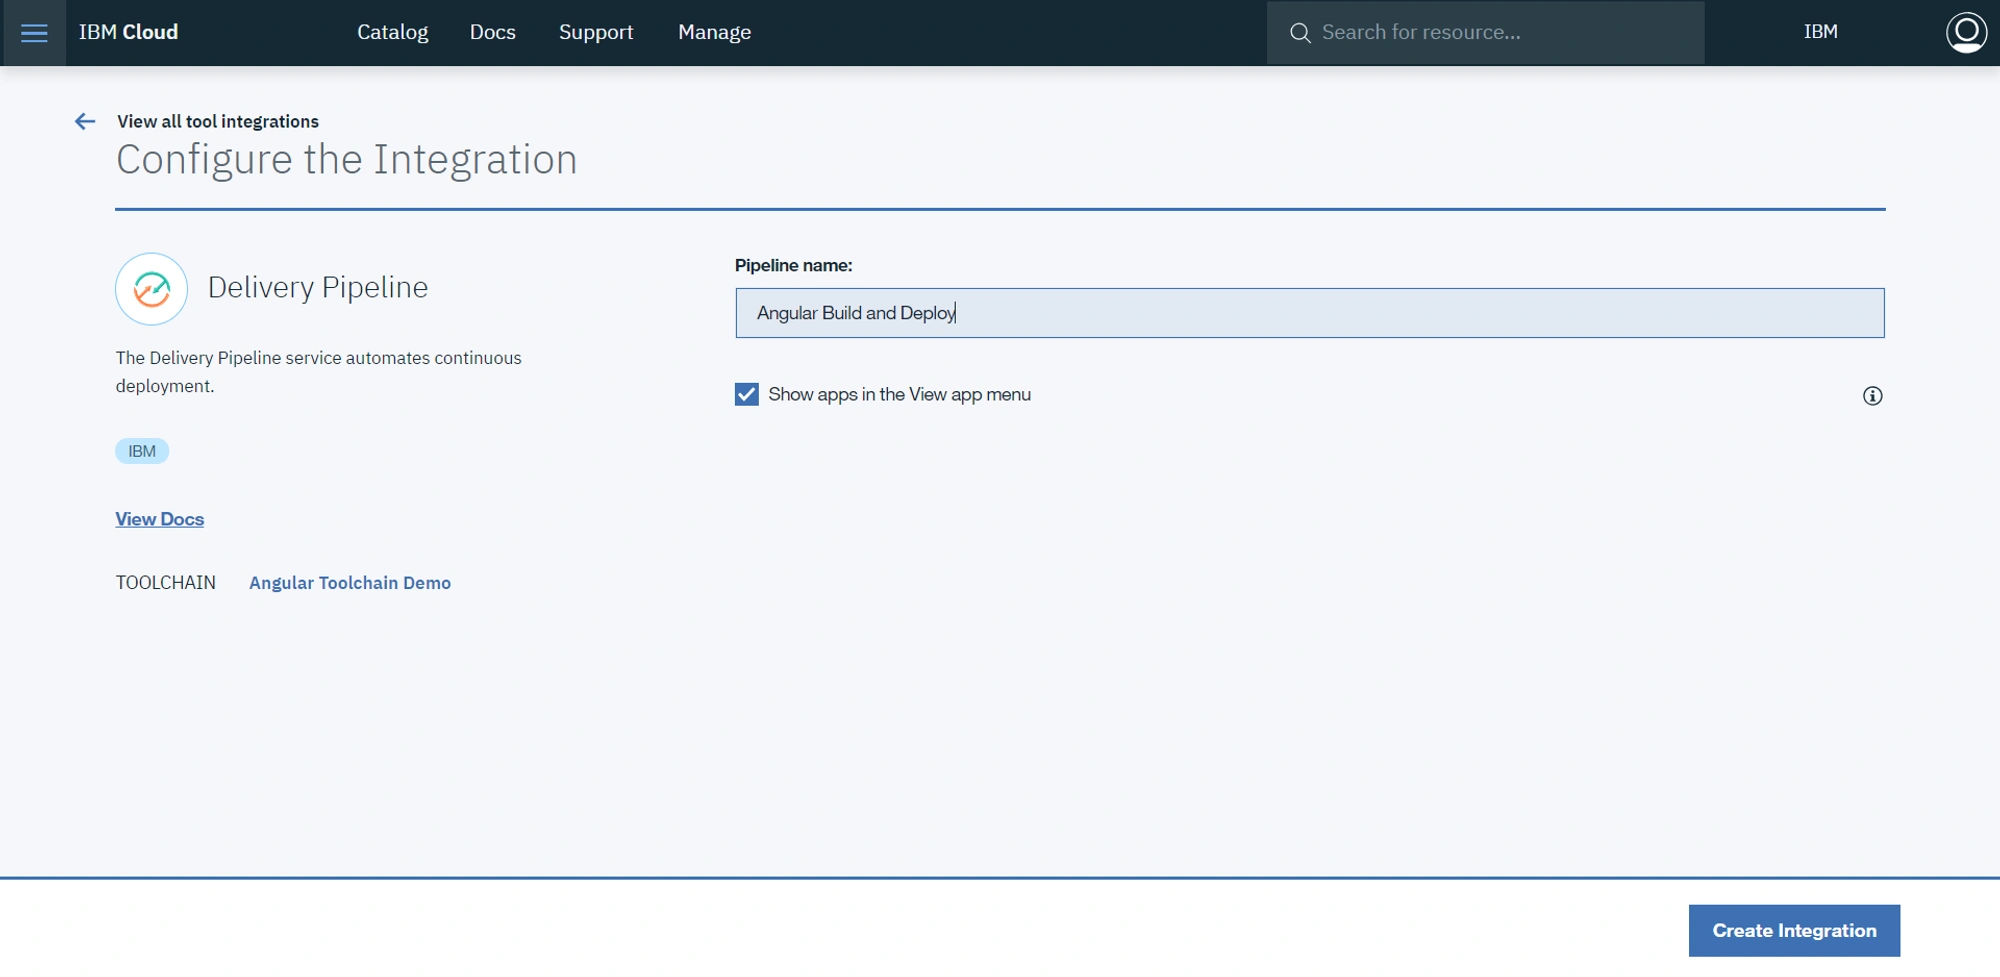Click the IBM provider tag

142,451
